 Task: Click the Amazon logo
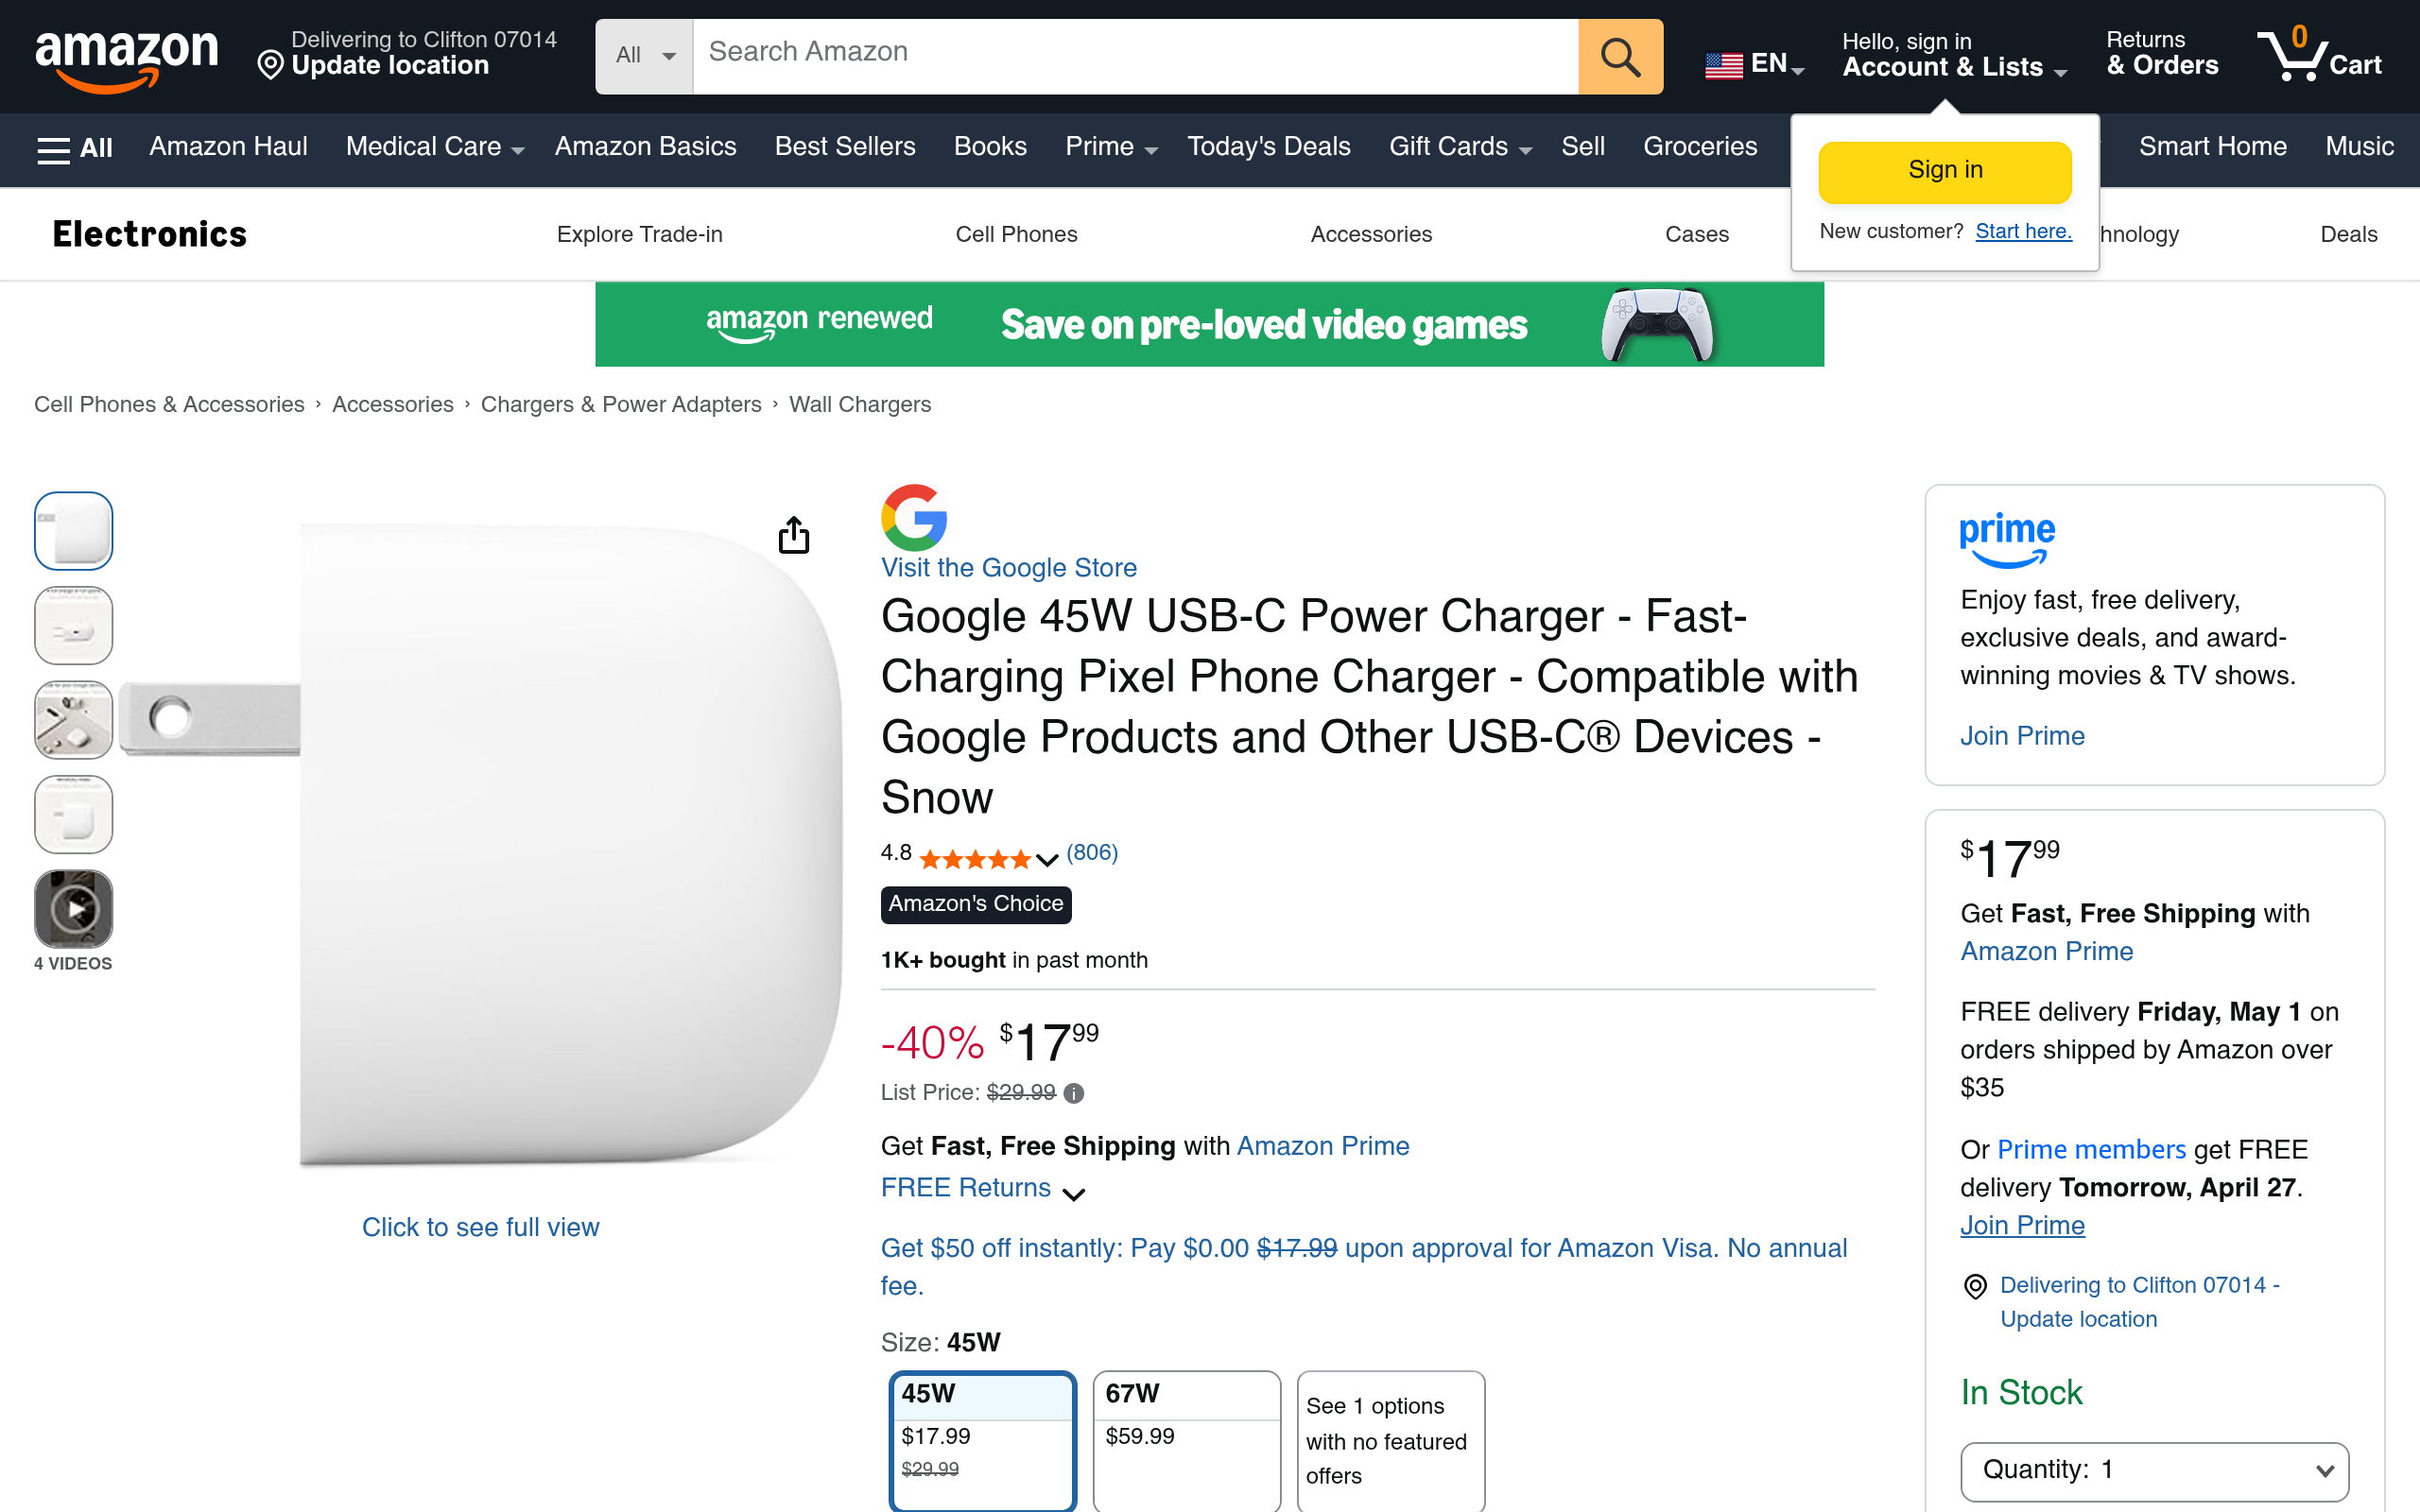[126, 58]
